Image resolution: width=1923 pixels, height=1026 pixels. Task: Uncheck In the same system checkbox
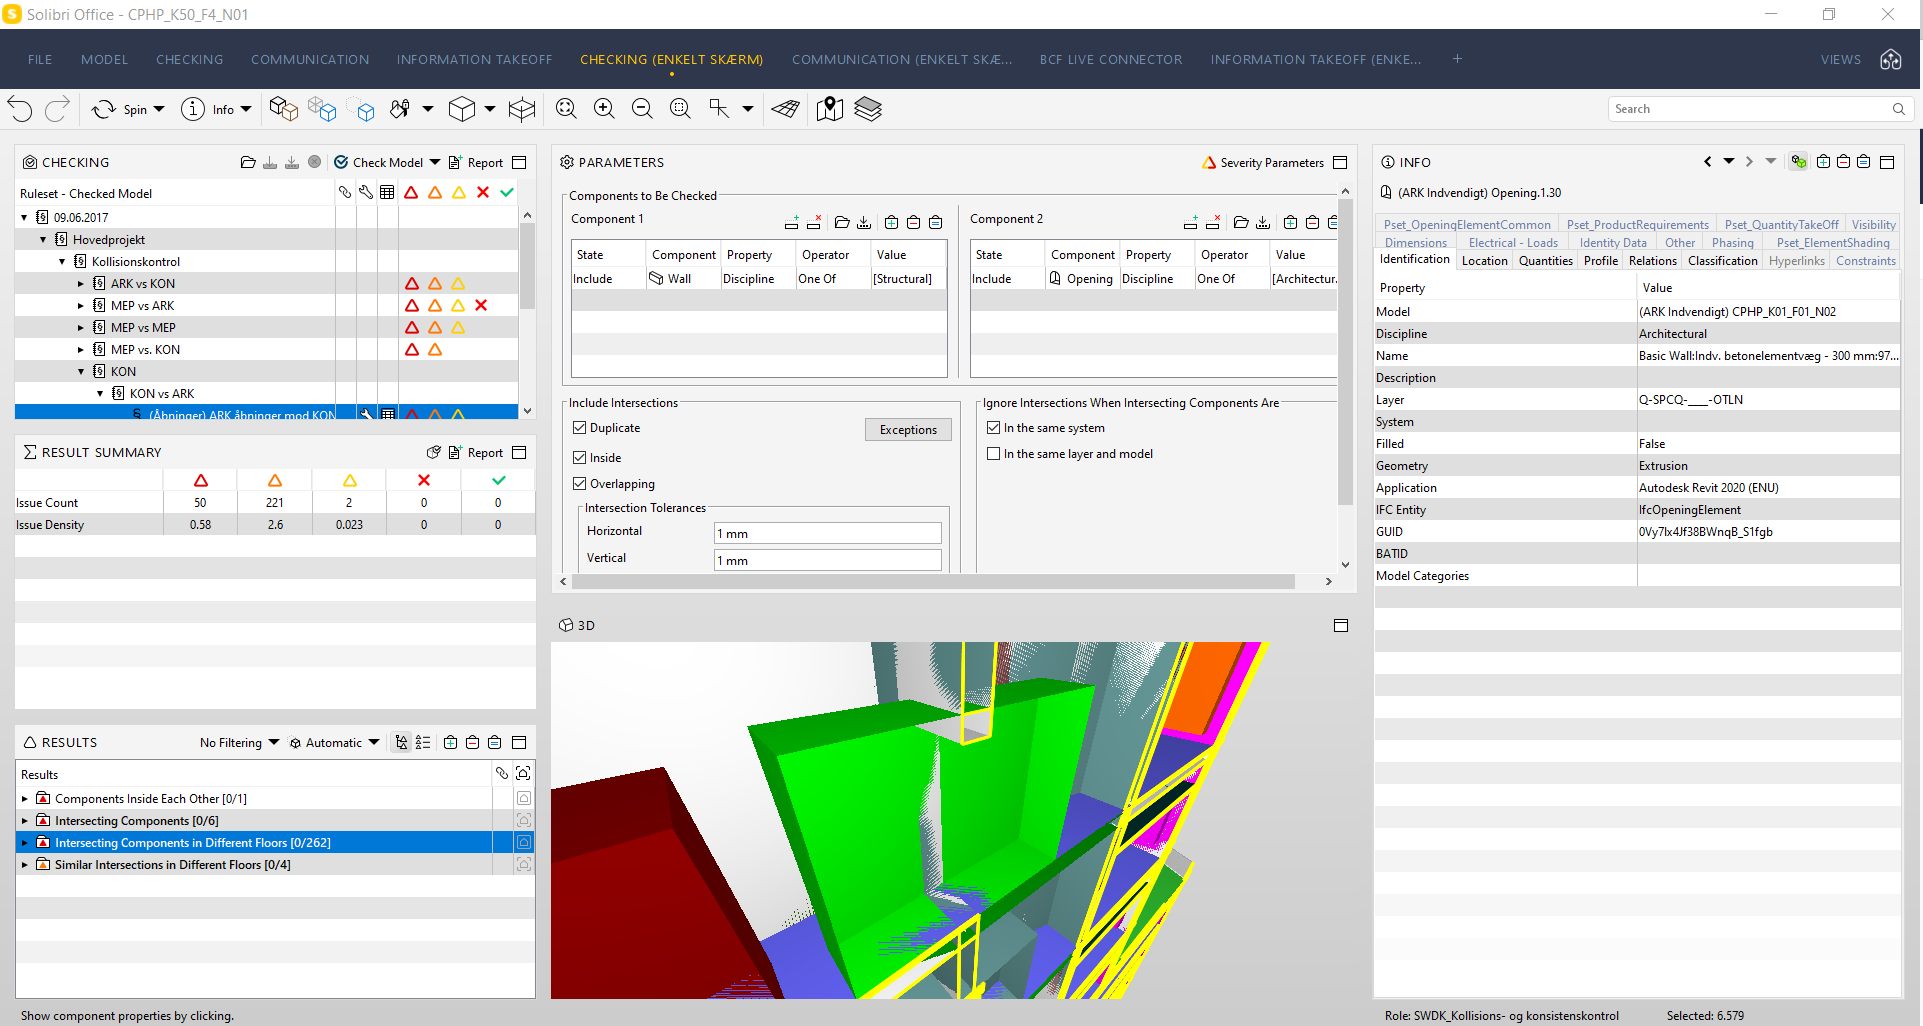coord(993,427)
